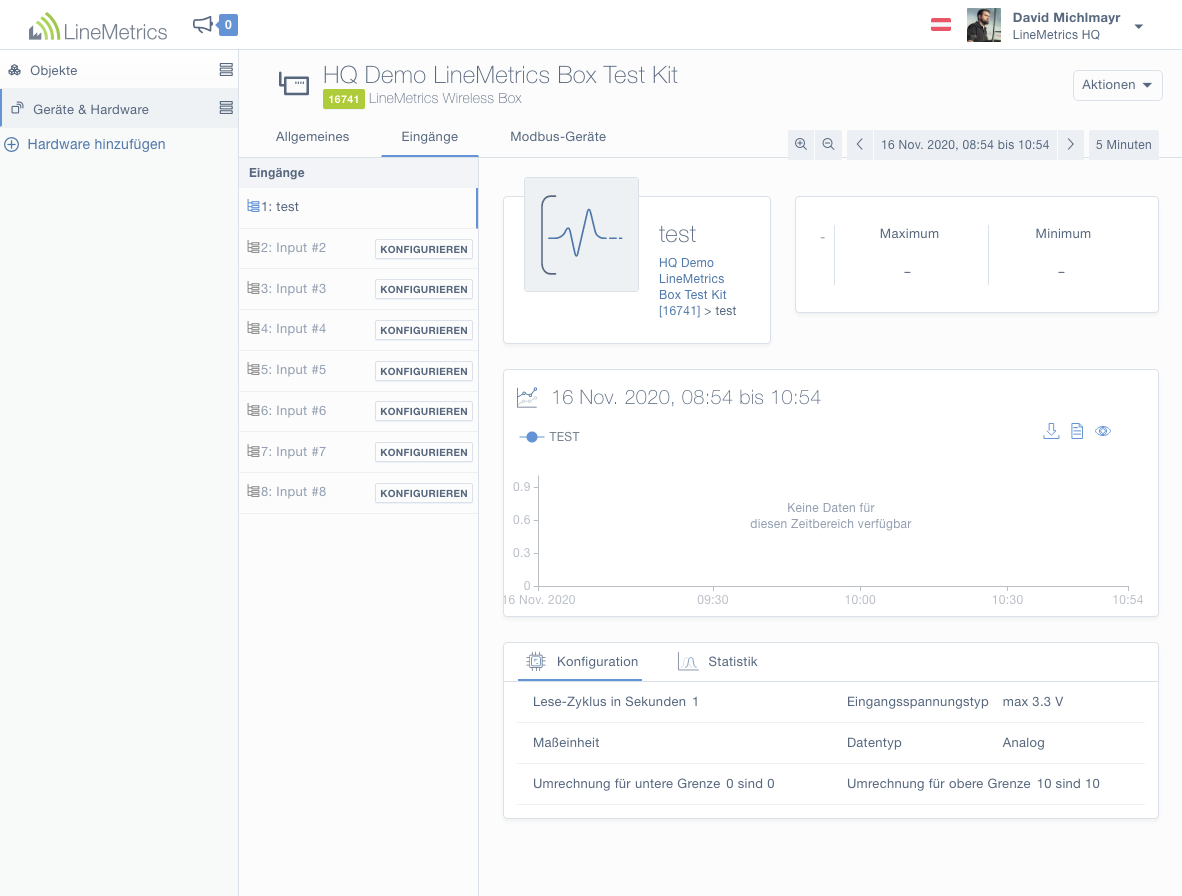This screenshot has height=896, width=1182.
Task: Click the input icon beside 5: Input #5
Action: (x=253, y=369)
